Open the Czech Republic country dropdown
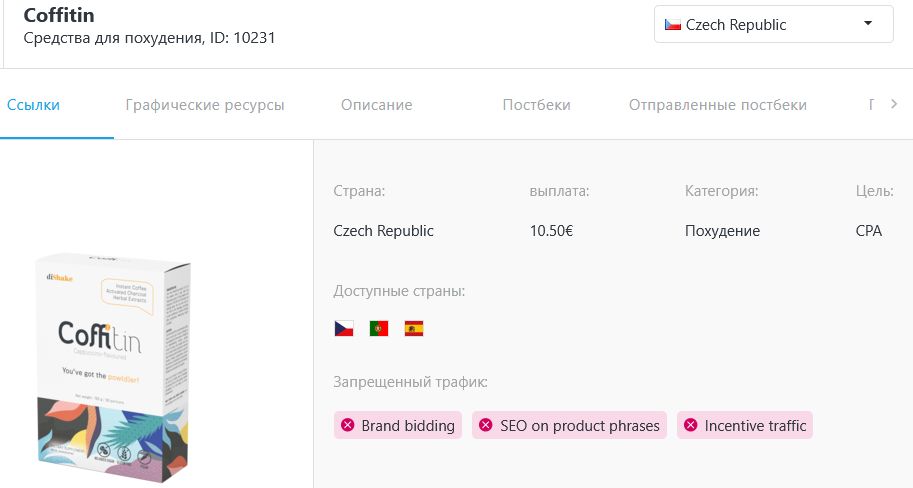Viewport: 913px width, 488px height. [772, 24]
